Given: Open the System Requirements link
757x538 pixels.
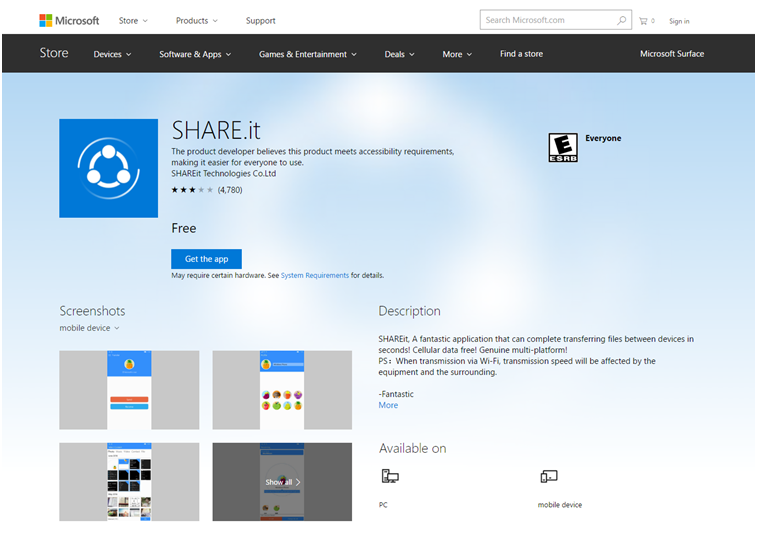Looking at the screenshot, I should [315, 275].
